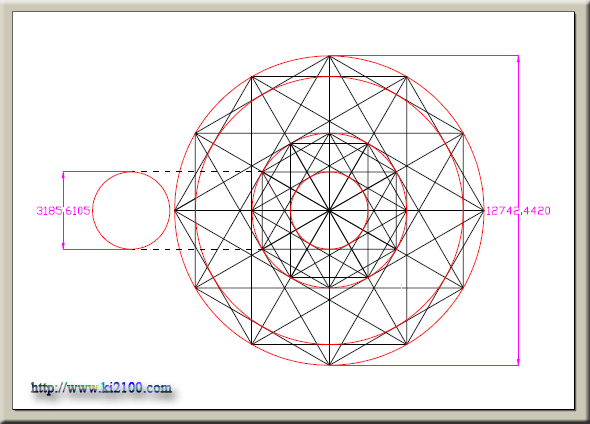The image size is (590, 424).
Task: Click the upper arrowhead of the right dimension
Action: pyautogui.click(x=519, y=59)
